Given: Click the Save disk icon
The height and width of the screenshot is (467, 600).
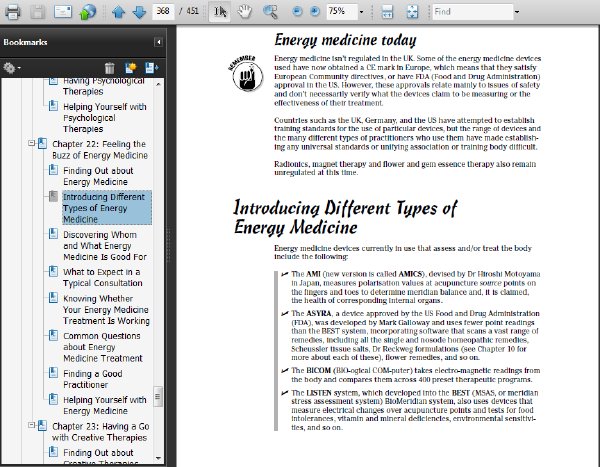Looking at the screenshot, I should click(x=38, y=11).
